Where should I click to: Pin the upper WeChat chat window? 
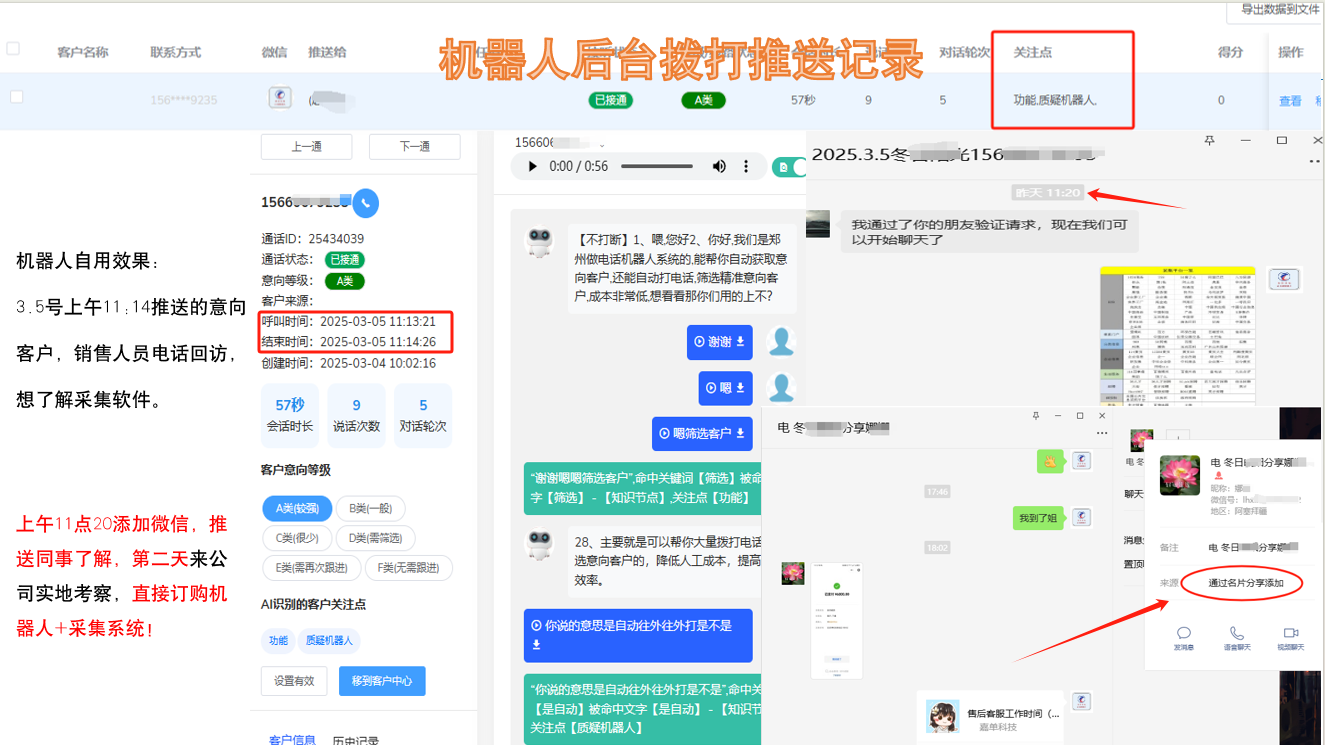(x=1209, y=141)
